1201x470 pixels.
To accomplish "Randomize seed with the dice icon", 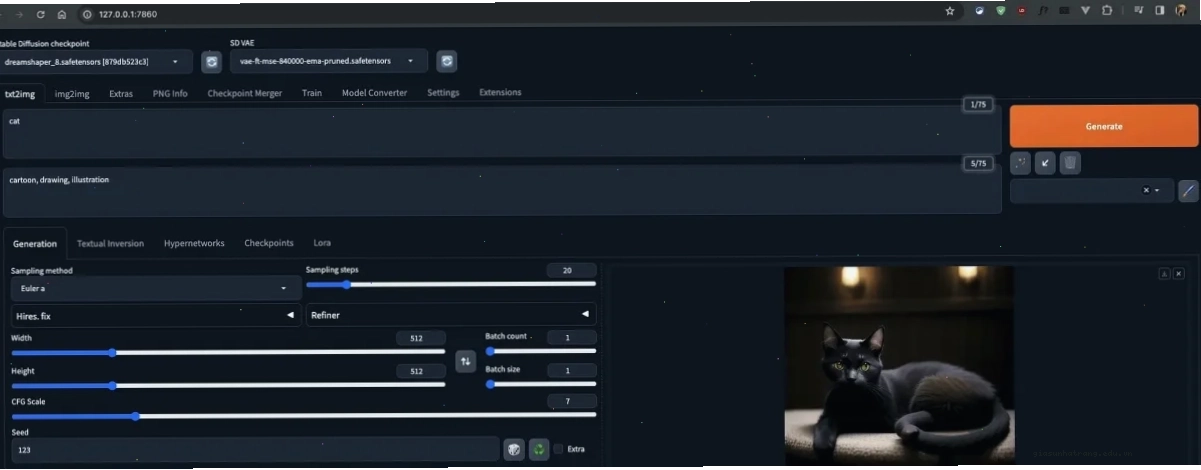I will 513,449.
